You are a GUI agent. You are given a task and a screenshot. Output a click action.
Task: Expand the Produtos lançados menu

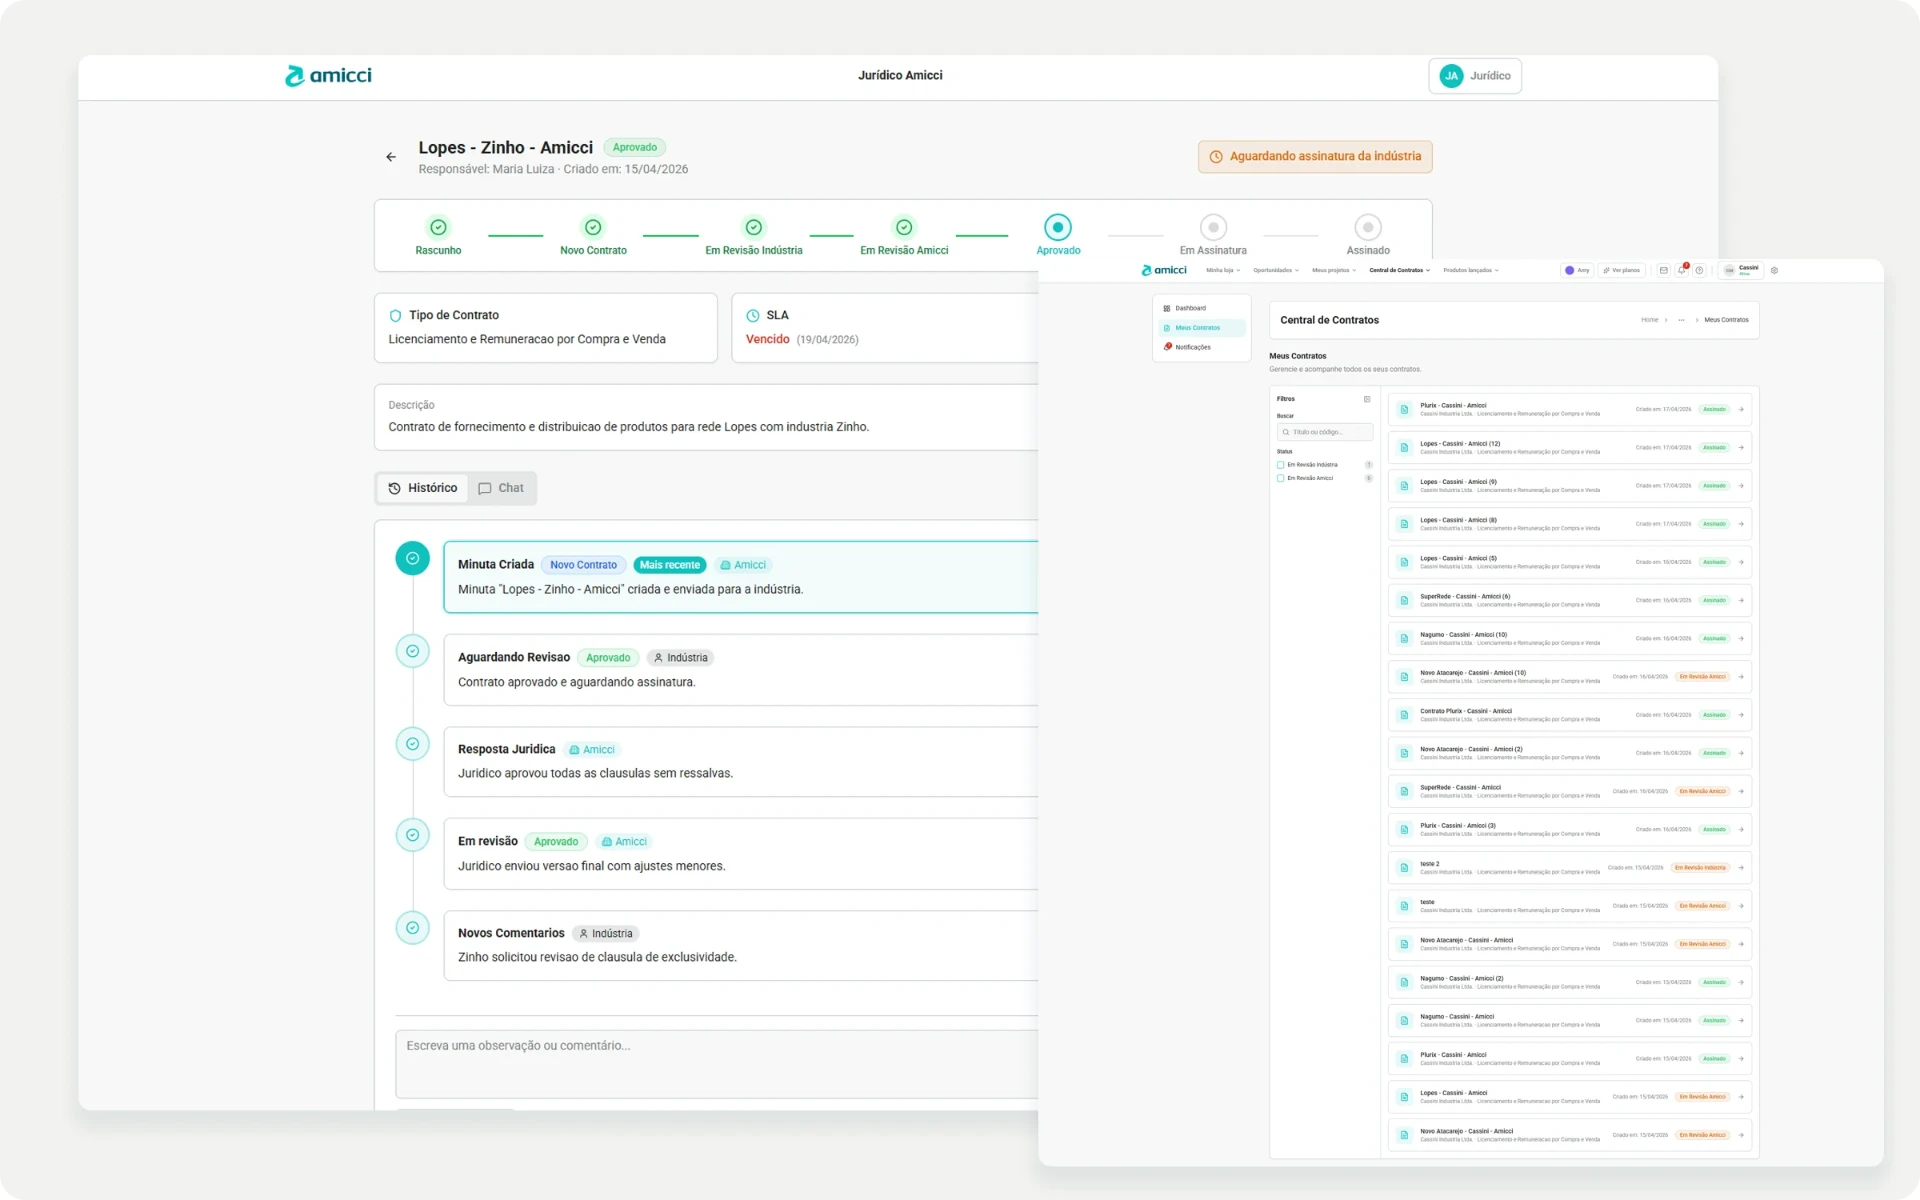pyautogui.click(x=1471, y=270)
